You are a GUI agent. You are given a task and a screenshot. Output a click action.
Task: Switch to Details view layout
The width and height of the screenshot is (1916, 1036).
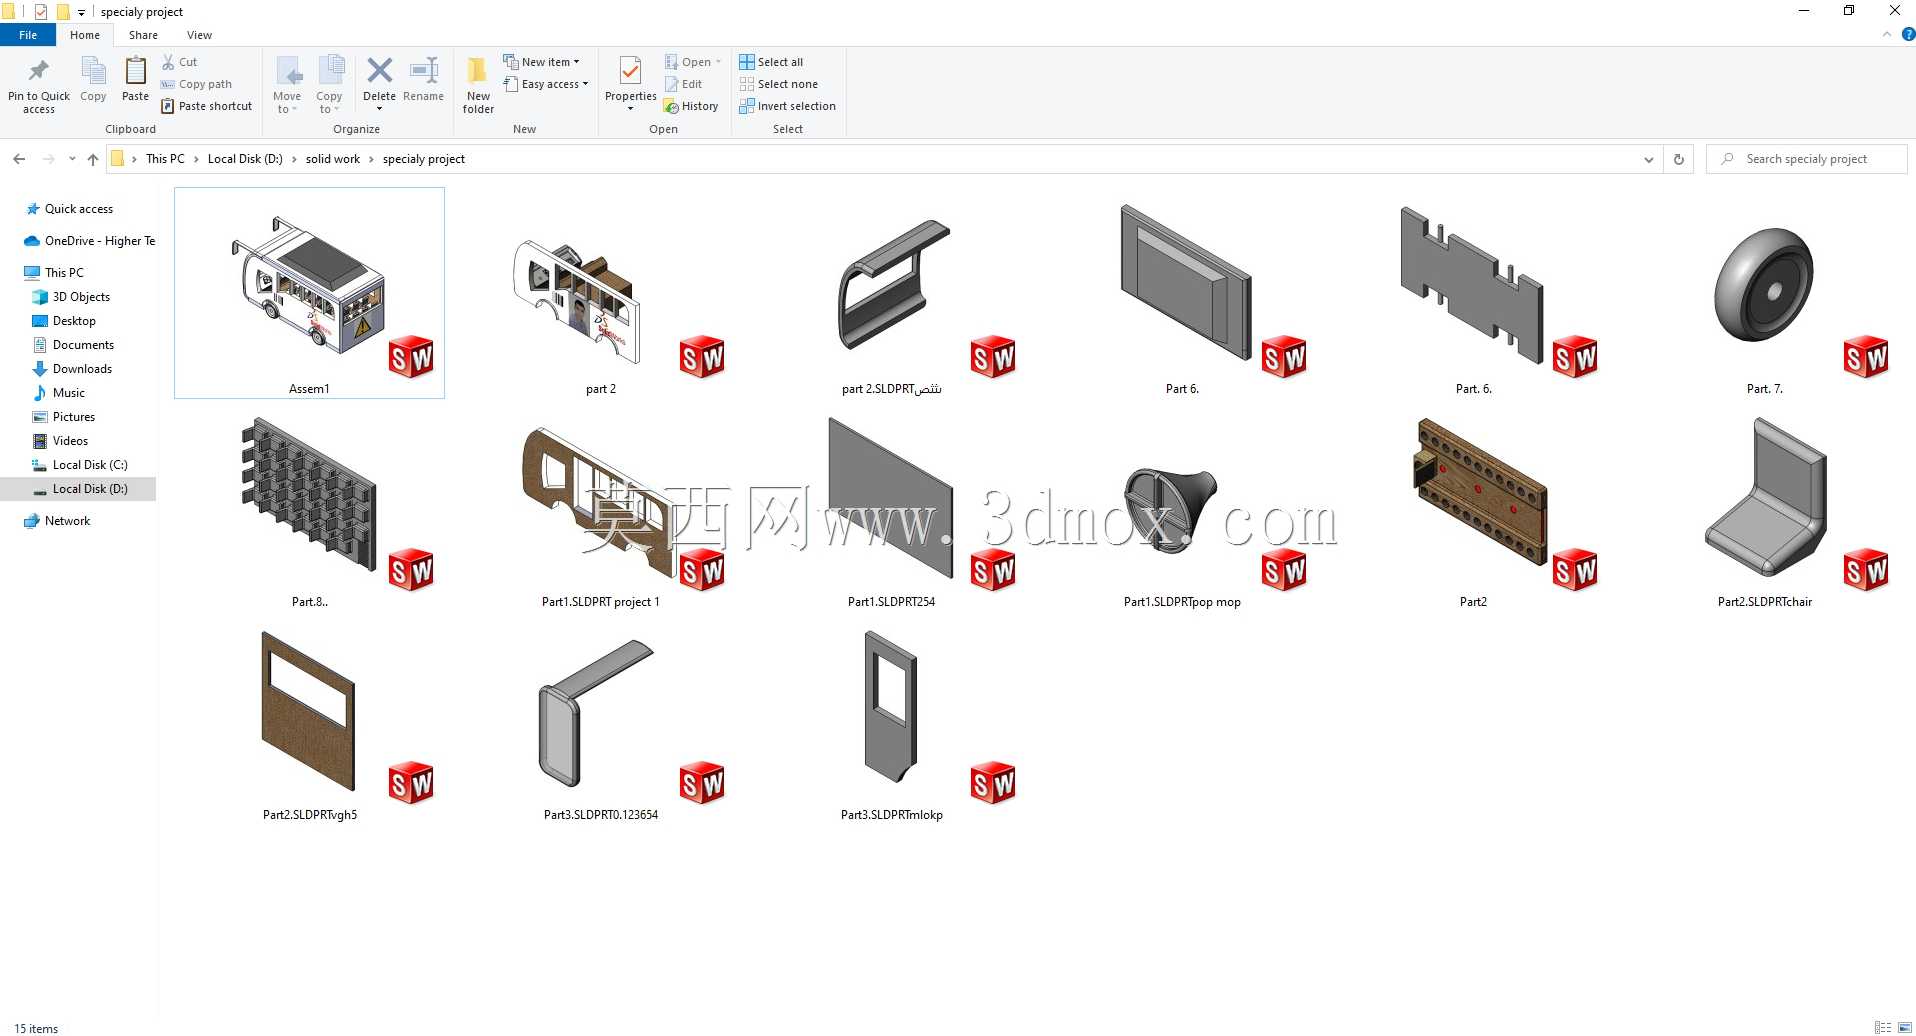click(x=1883, y=1027)
